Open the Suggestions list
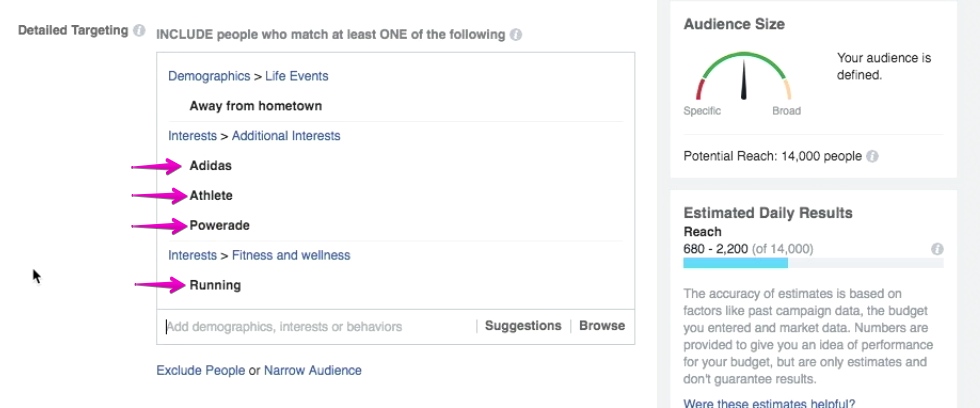 523,326
